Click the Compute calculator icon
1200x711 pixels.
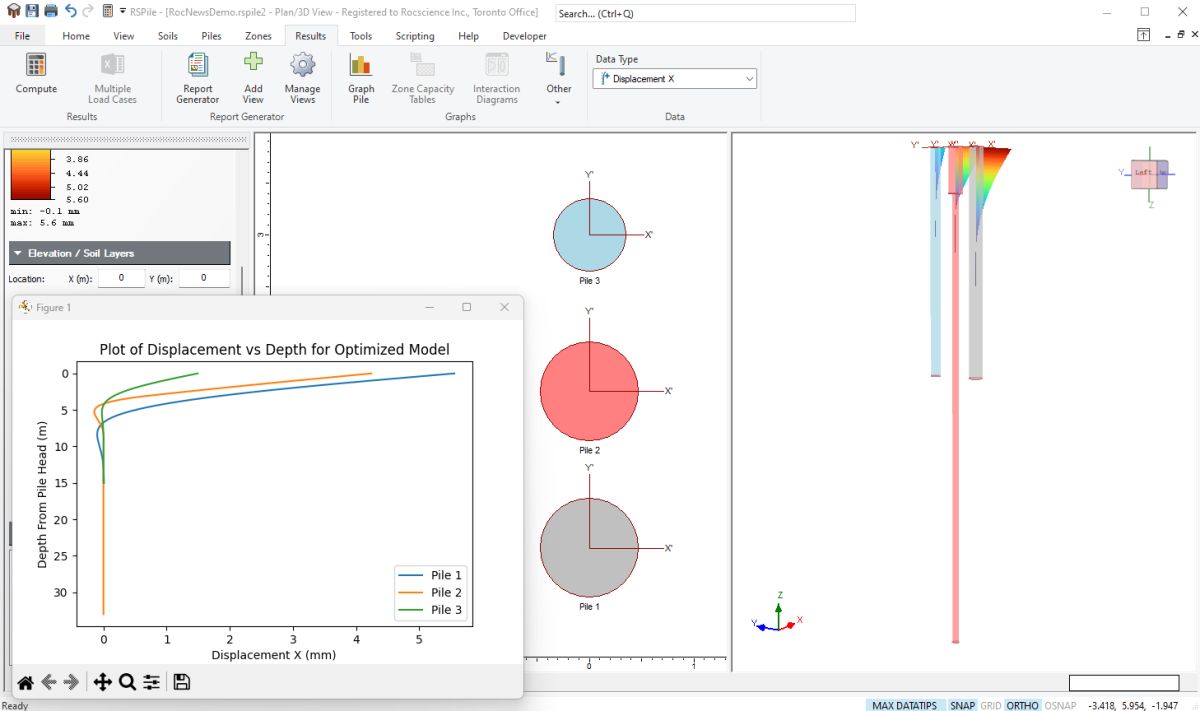click(36, 65)
